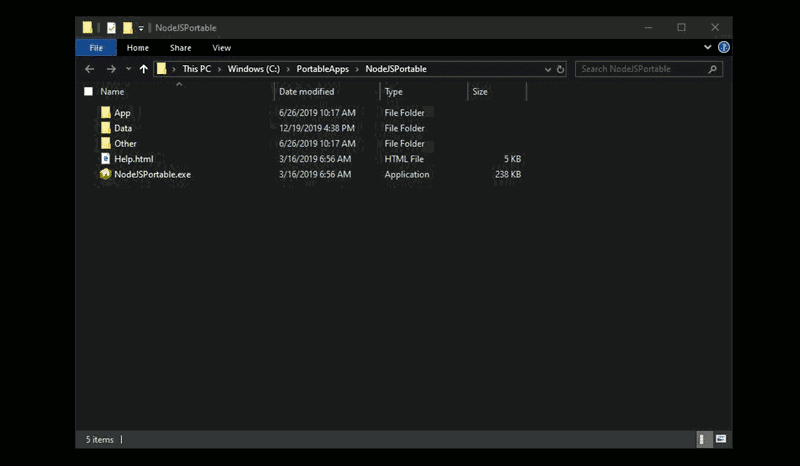This screenshot has width=800, height=466.
Task: Click the 5 items status text
Action: [x=99, y=439]
